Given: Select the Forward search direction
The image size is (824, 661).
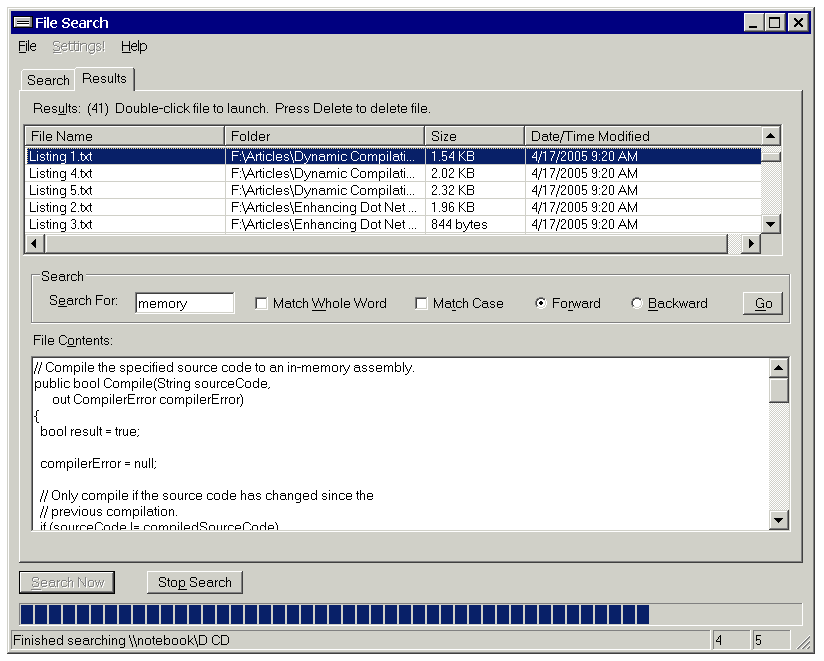Looking at the screenshot, I should 541,304.
